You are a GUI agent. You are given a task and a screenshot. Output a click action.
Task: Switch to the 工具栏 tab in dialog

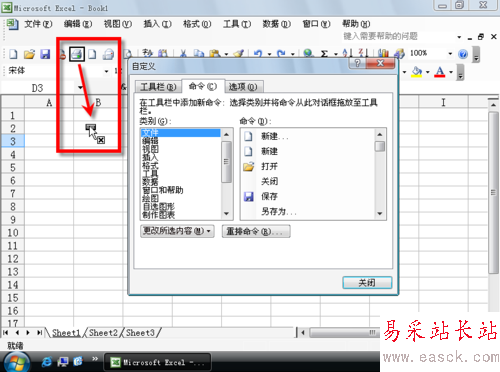pos(158,87)
